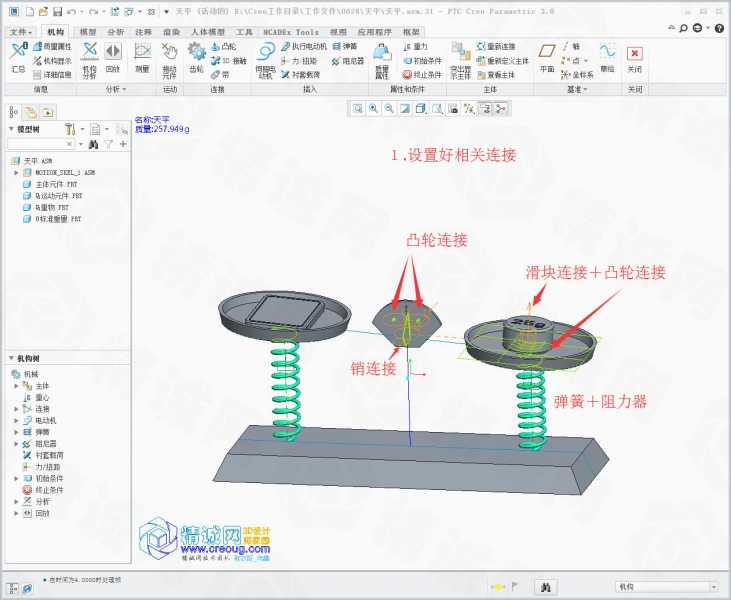Open the large 质量属性 mass properties tool
This screenshot has width=731, height=600.
(382, 61)
